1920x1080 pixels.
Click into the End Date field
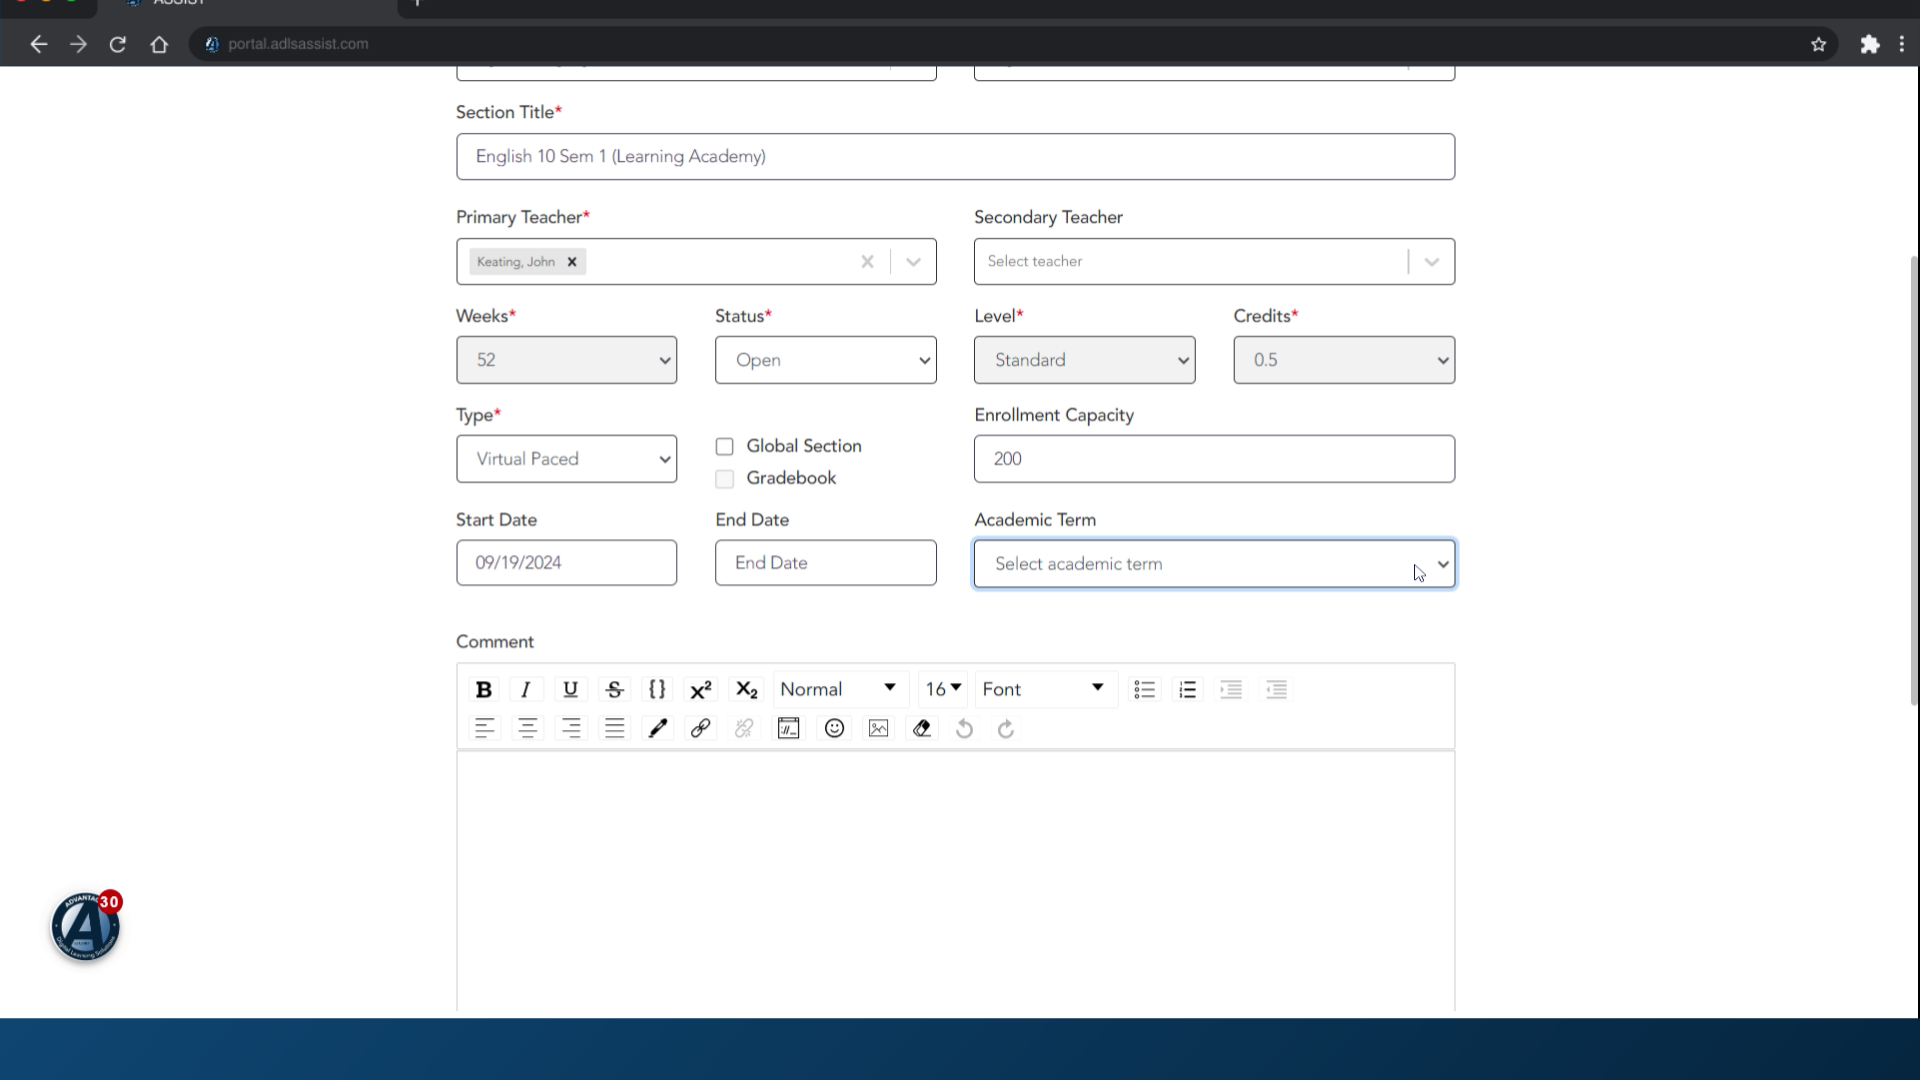[825, 563]
